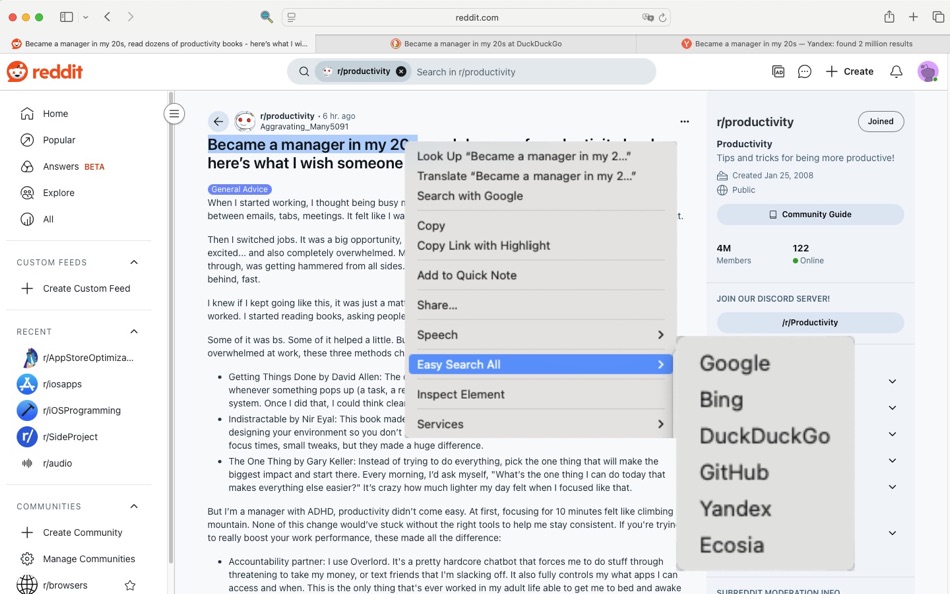Open the Easy Search All submenu

tap(540, 364)
